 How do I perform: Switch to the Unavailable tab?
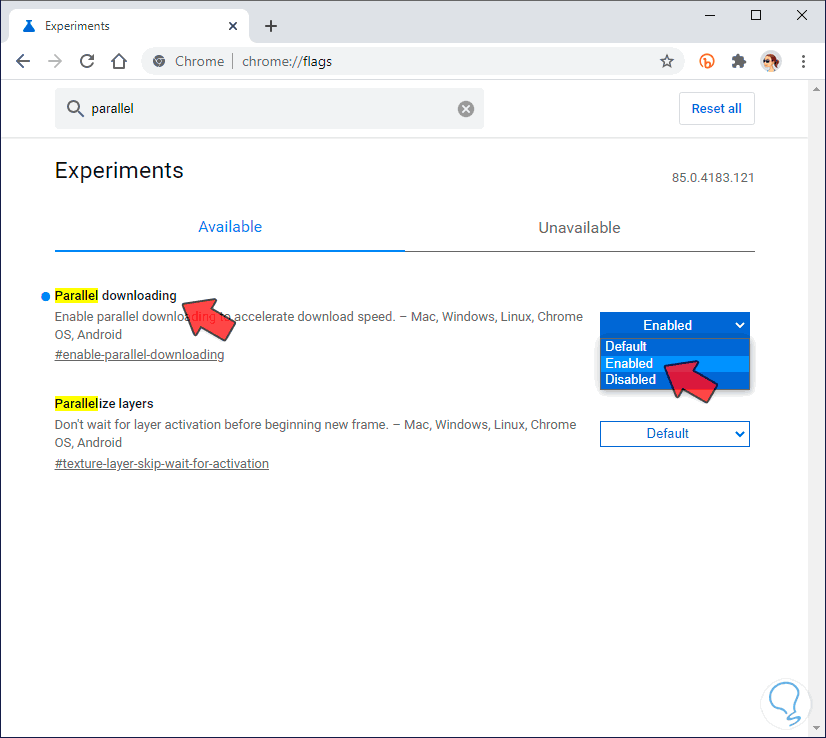coord(579,228)
